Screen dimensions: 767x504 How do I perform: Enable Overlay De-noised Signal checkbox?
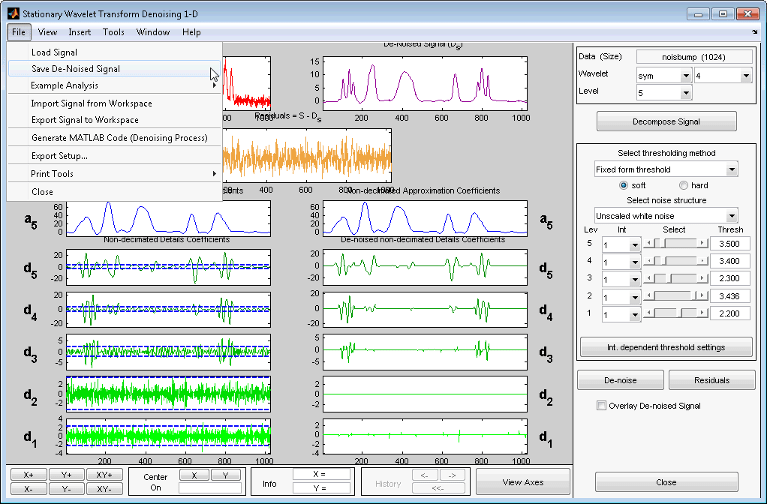click(601, 405)
